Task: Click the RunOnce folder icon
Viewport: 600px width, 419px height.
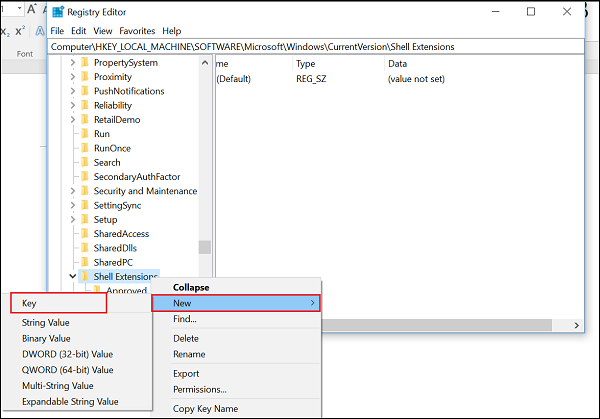Action: (x=85, y=148)
